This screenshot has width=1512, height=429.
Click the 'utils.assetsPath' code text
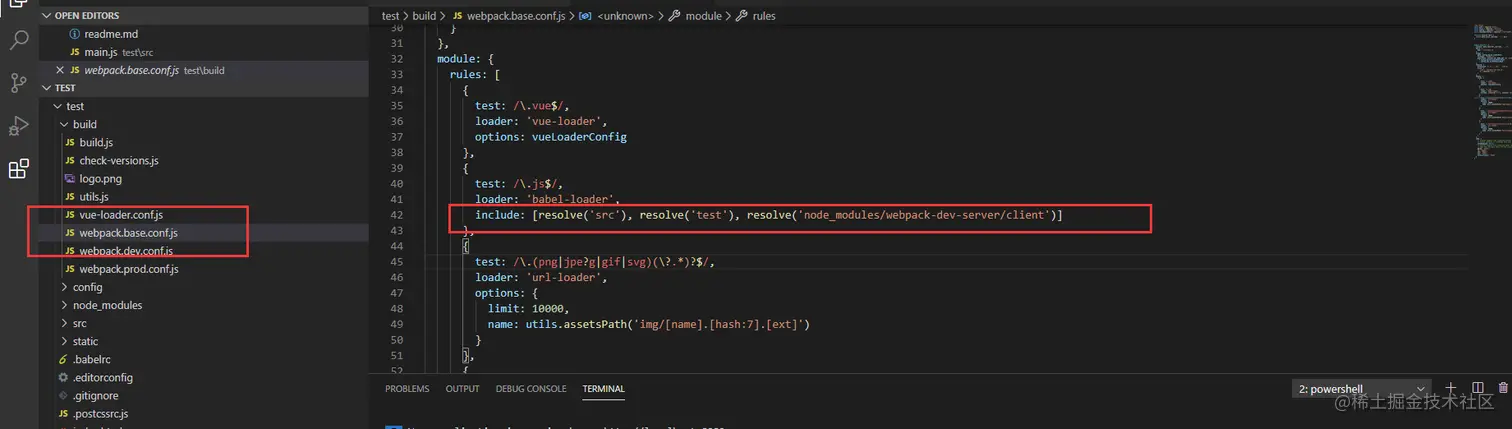578,324
